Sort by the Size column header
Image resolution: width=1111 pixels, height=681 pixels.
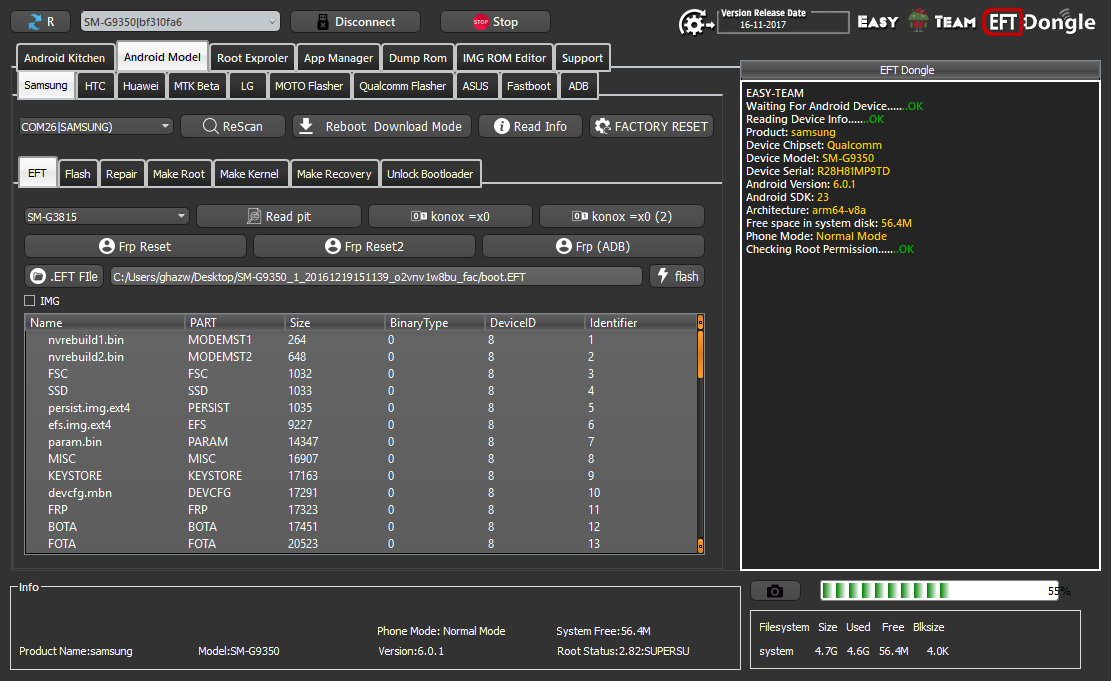[334, 322]
